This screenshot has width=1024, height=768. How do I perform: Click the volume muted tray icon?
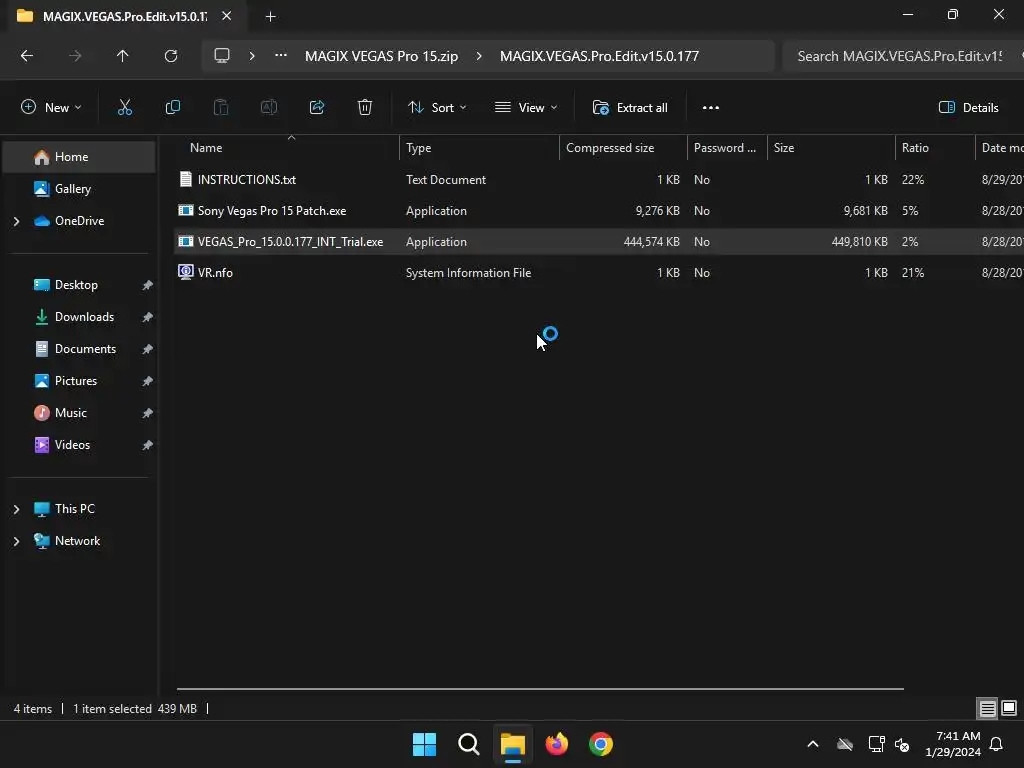coord(903,744)
